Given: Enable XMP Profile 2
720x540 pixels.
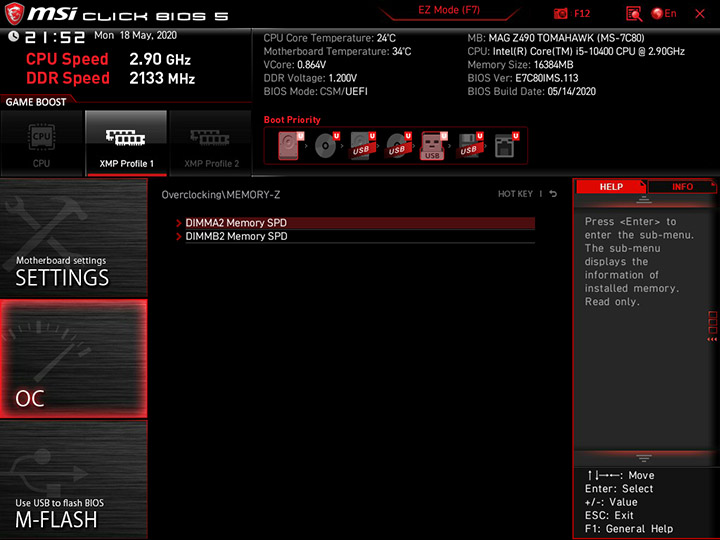Looking at the screenshot, I should click(x=211, y=143).
